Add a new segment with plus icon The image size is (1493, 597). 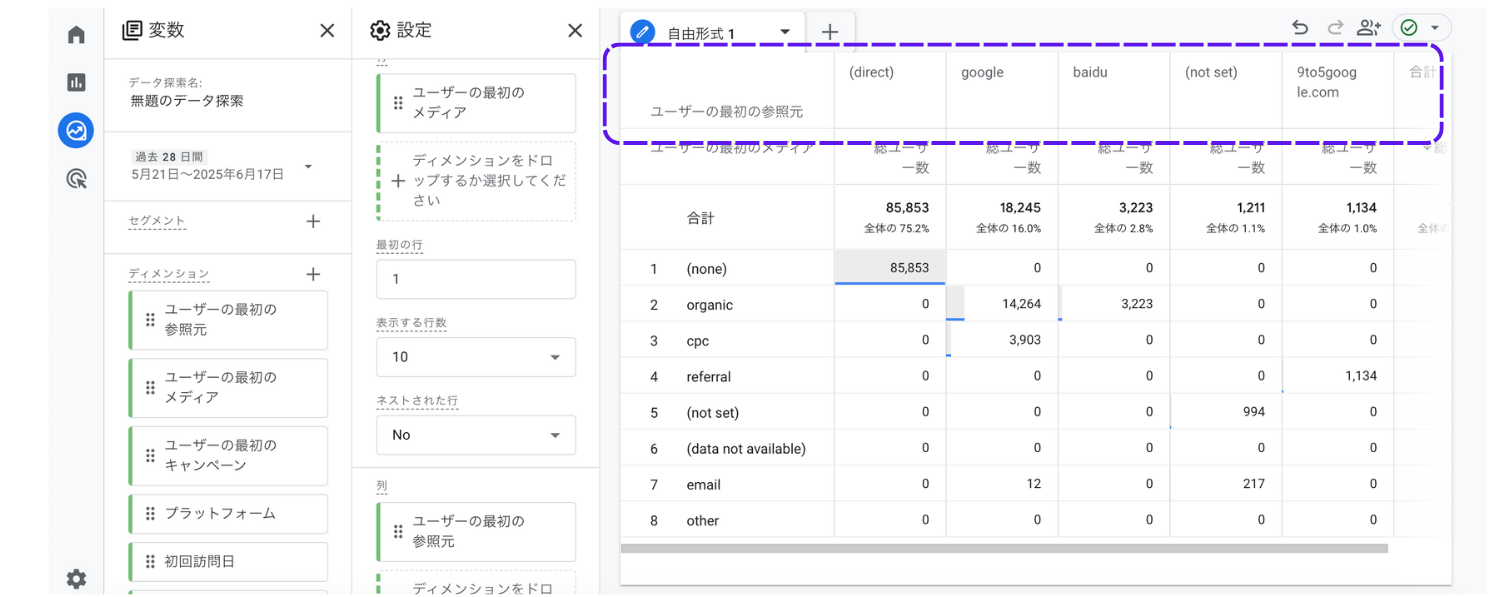(313, 221)
